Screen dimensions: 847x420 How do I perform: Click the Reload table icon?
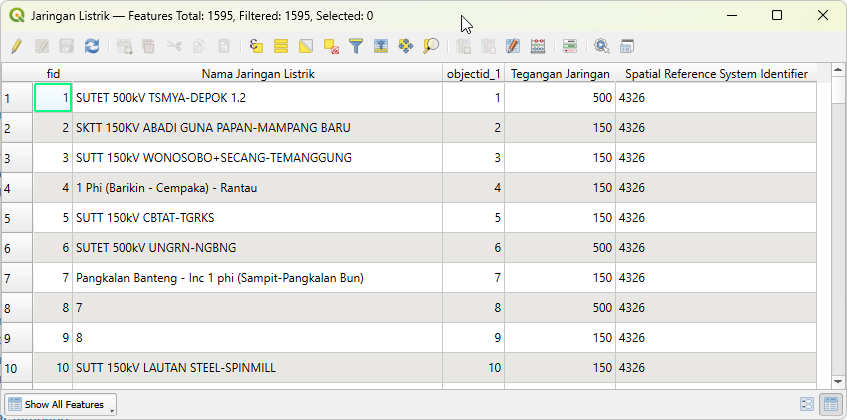point(92,46)
